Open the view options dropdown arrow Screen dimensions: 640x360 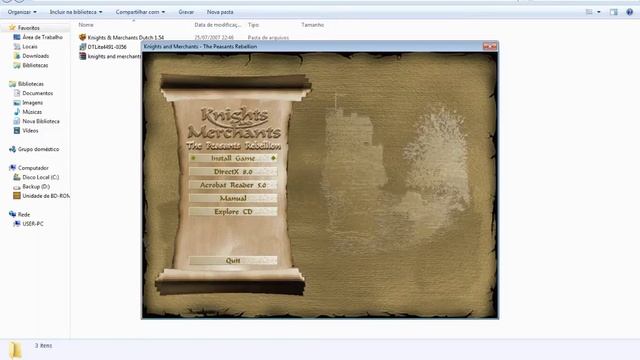tap(599, 12)
